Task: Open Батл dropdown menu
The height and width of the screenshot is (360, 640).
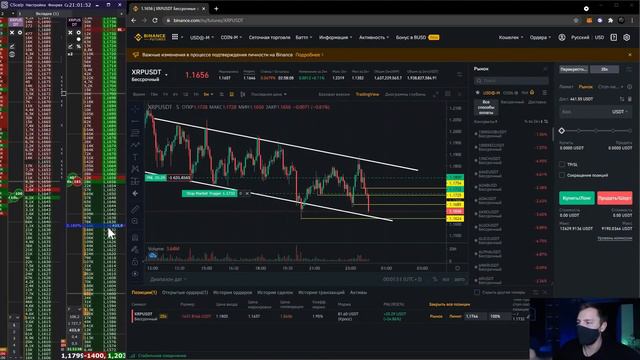Action: click(304, 37)
